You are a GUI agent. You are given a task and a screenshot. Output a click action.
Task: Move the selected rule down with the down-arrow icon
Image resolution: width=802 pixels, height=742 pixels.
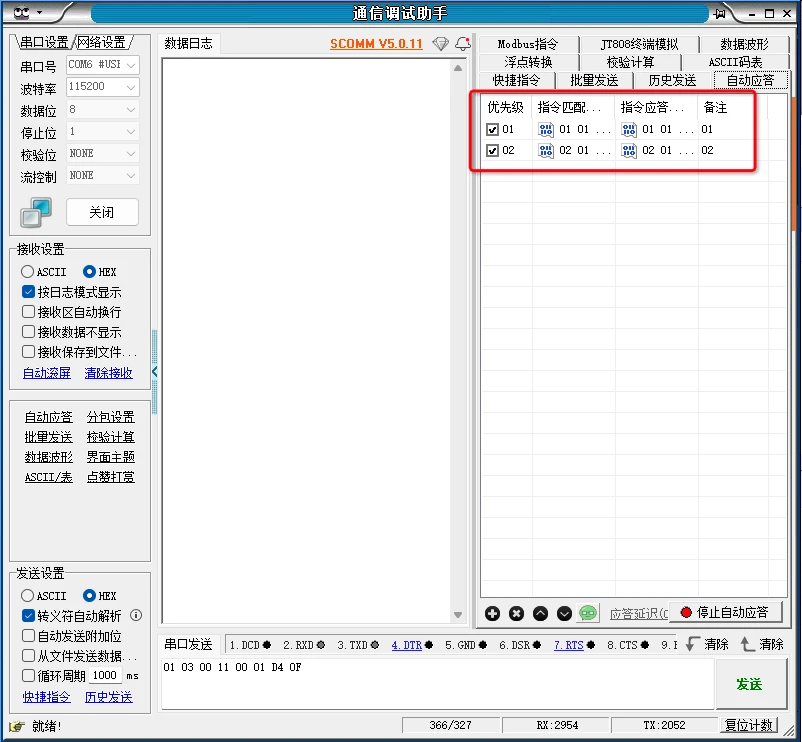point(565,615)
